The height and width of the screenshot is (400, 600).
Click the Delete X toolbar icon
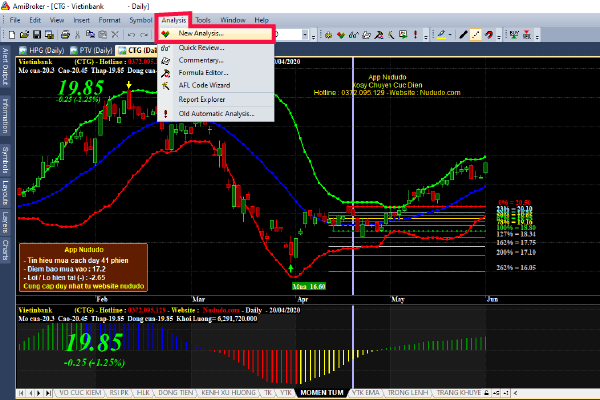[115, 35]
